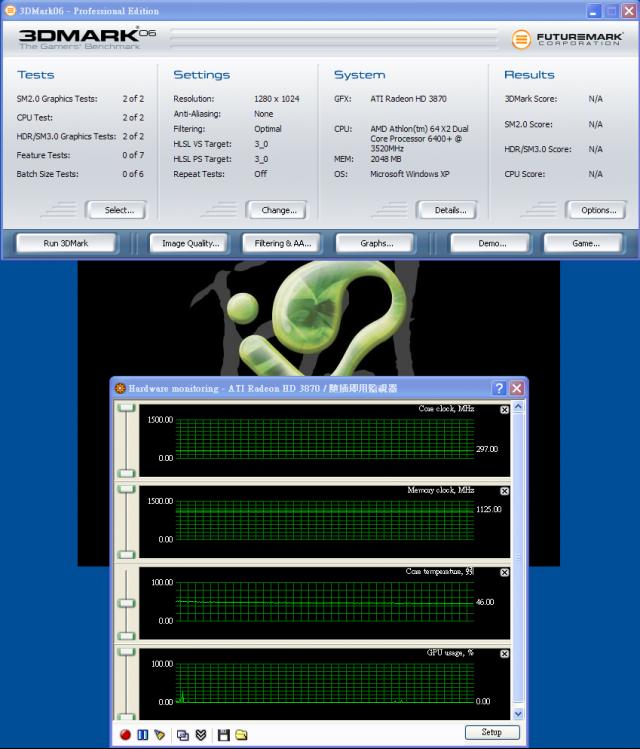The image size is (640, 749).
Task: Click the monitoring scrollbar down arrow
Action: coord(518,714)
